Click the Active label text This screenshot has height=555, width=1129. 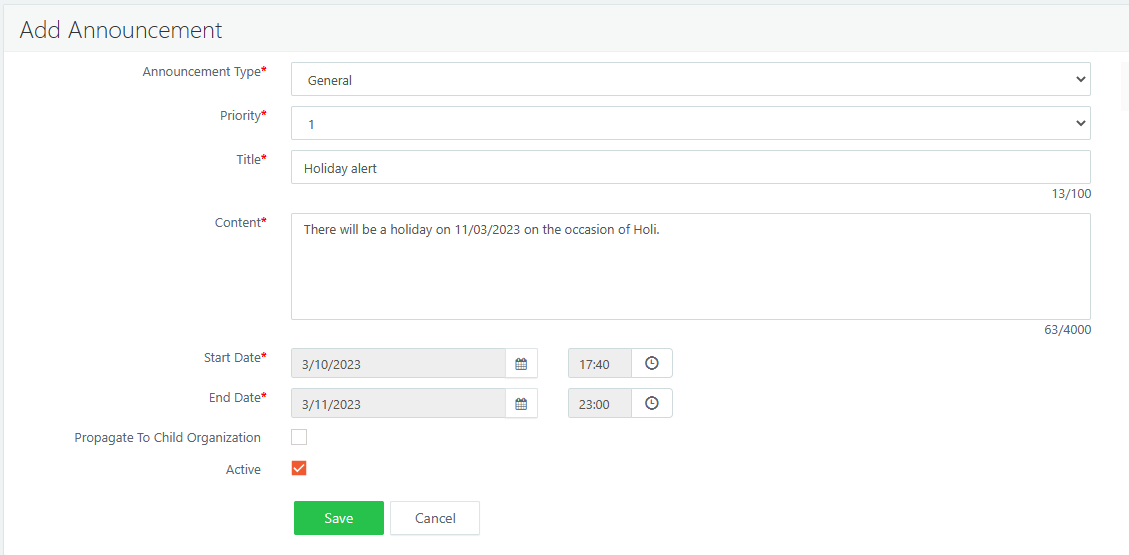243,470
